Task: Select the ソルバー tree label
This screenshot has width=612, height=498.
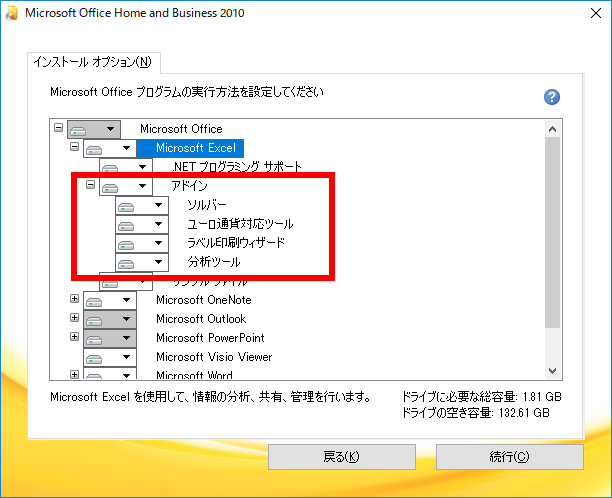Action: (207, 205)
